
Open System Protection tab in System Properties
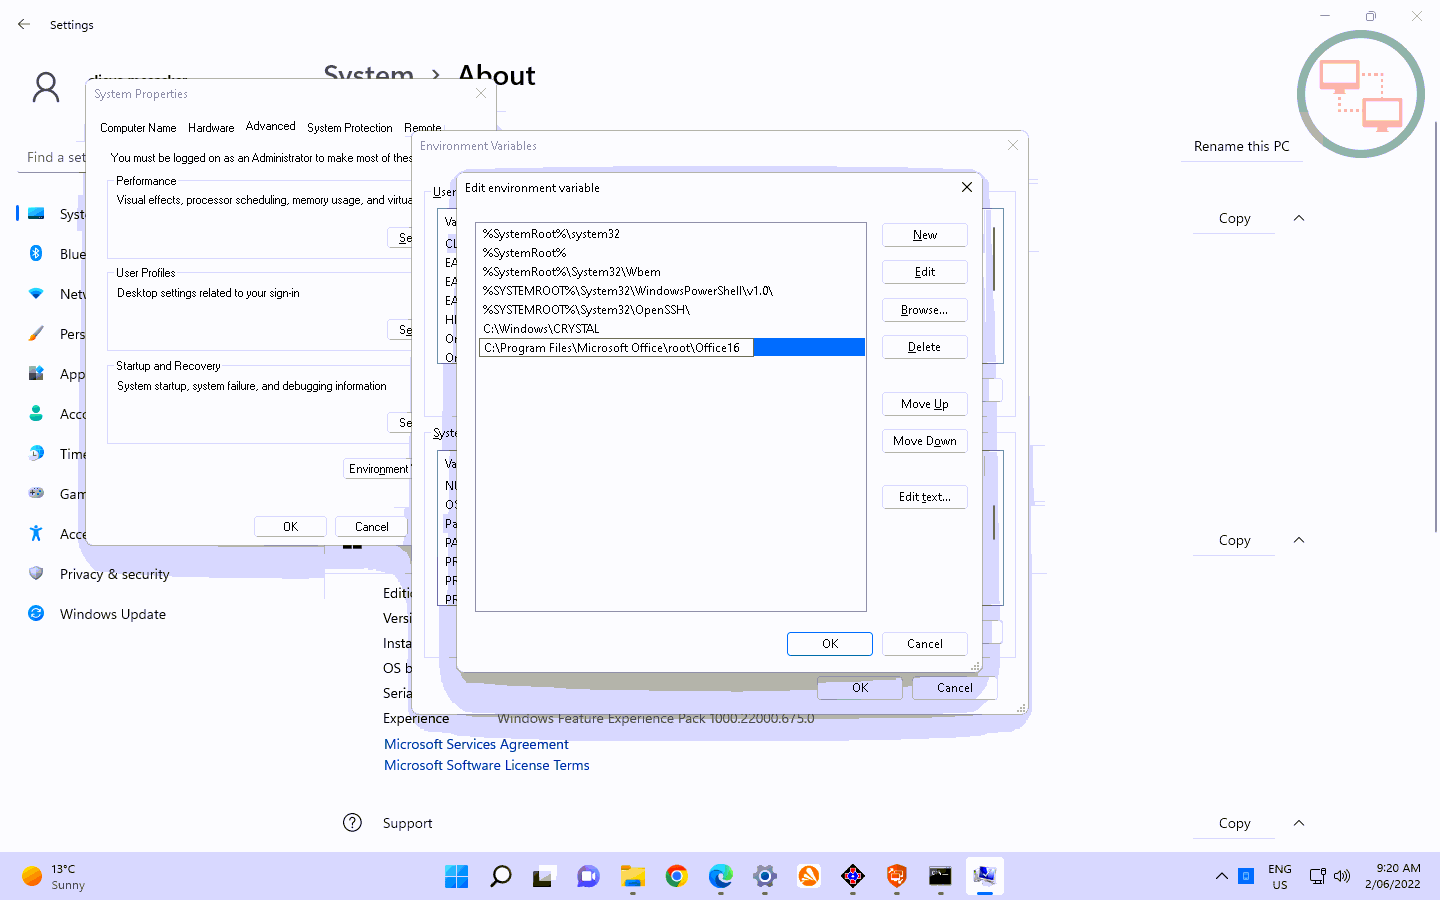pos(349,128)
